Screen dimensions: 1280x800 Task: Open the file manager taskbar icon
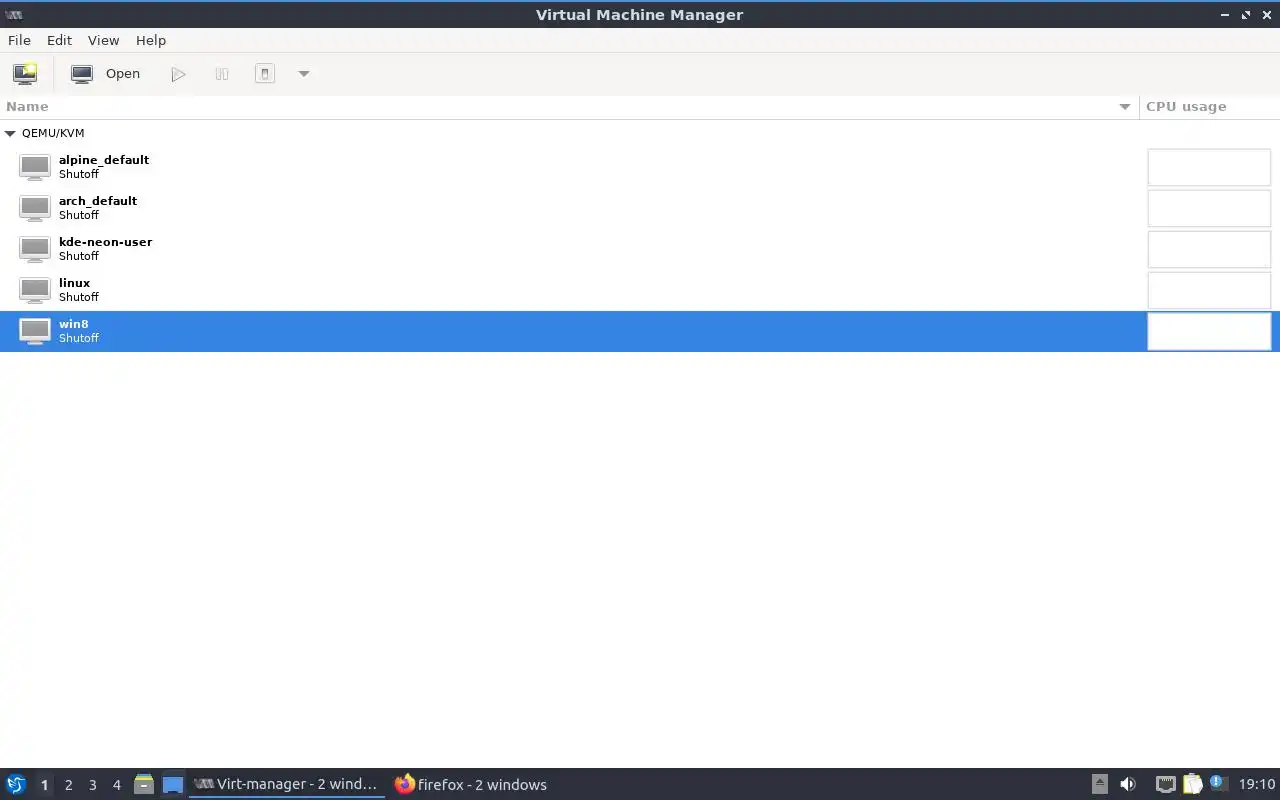click(144, 785)
